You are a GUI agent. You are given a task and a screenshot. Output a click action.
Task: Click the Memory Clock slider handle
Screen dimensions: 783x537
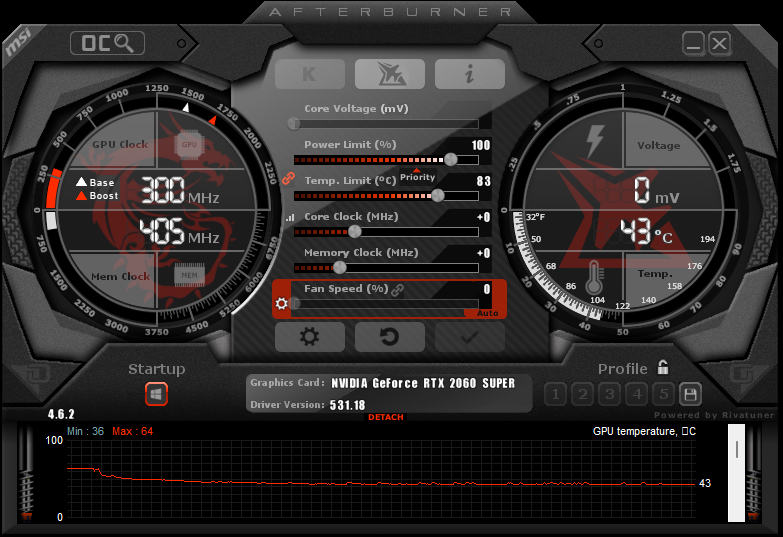point(340,267)
